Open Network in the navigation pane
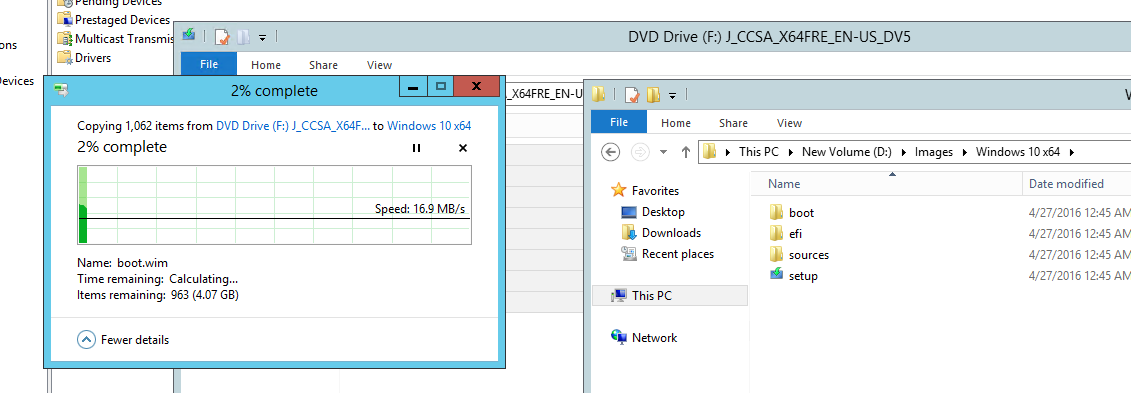1131x393 pixels. tap(654, 337)
